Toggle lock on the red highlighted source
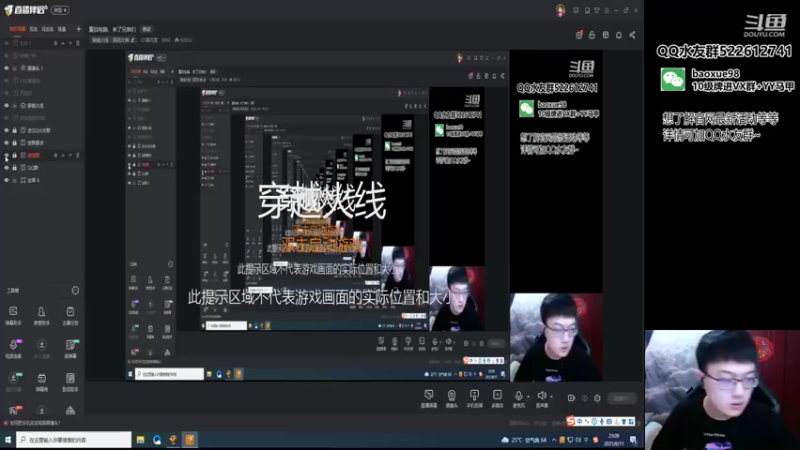This screenshot has width=800, height=450. pyautogui.click(x=15, y=155)
